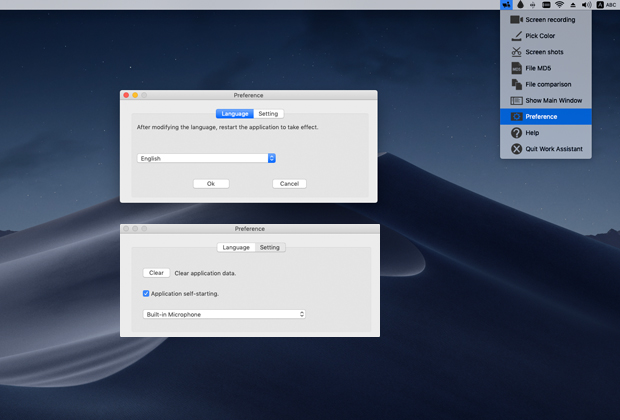Open the Built-in Microphone dropdown
Image resolution: width=620 pixels, height=420 pixels.
pyautogui.click(x=224, y=314)
